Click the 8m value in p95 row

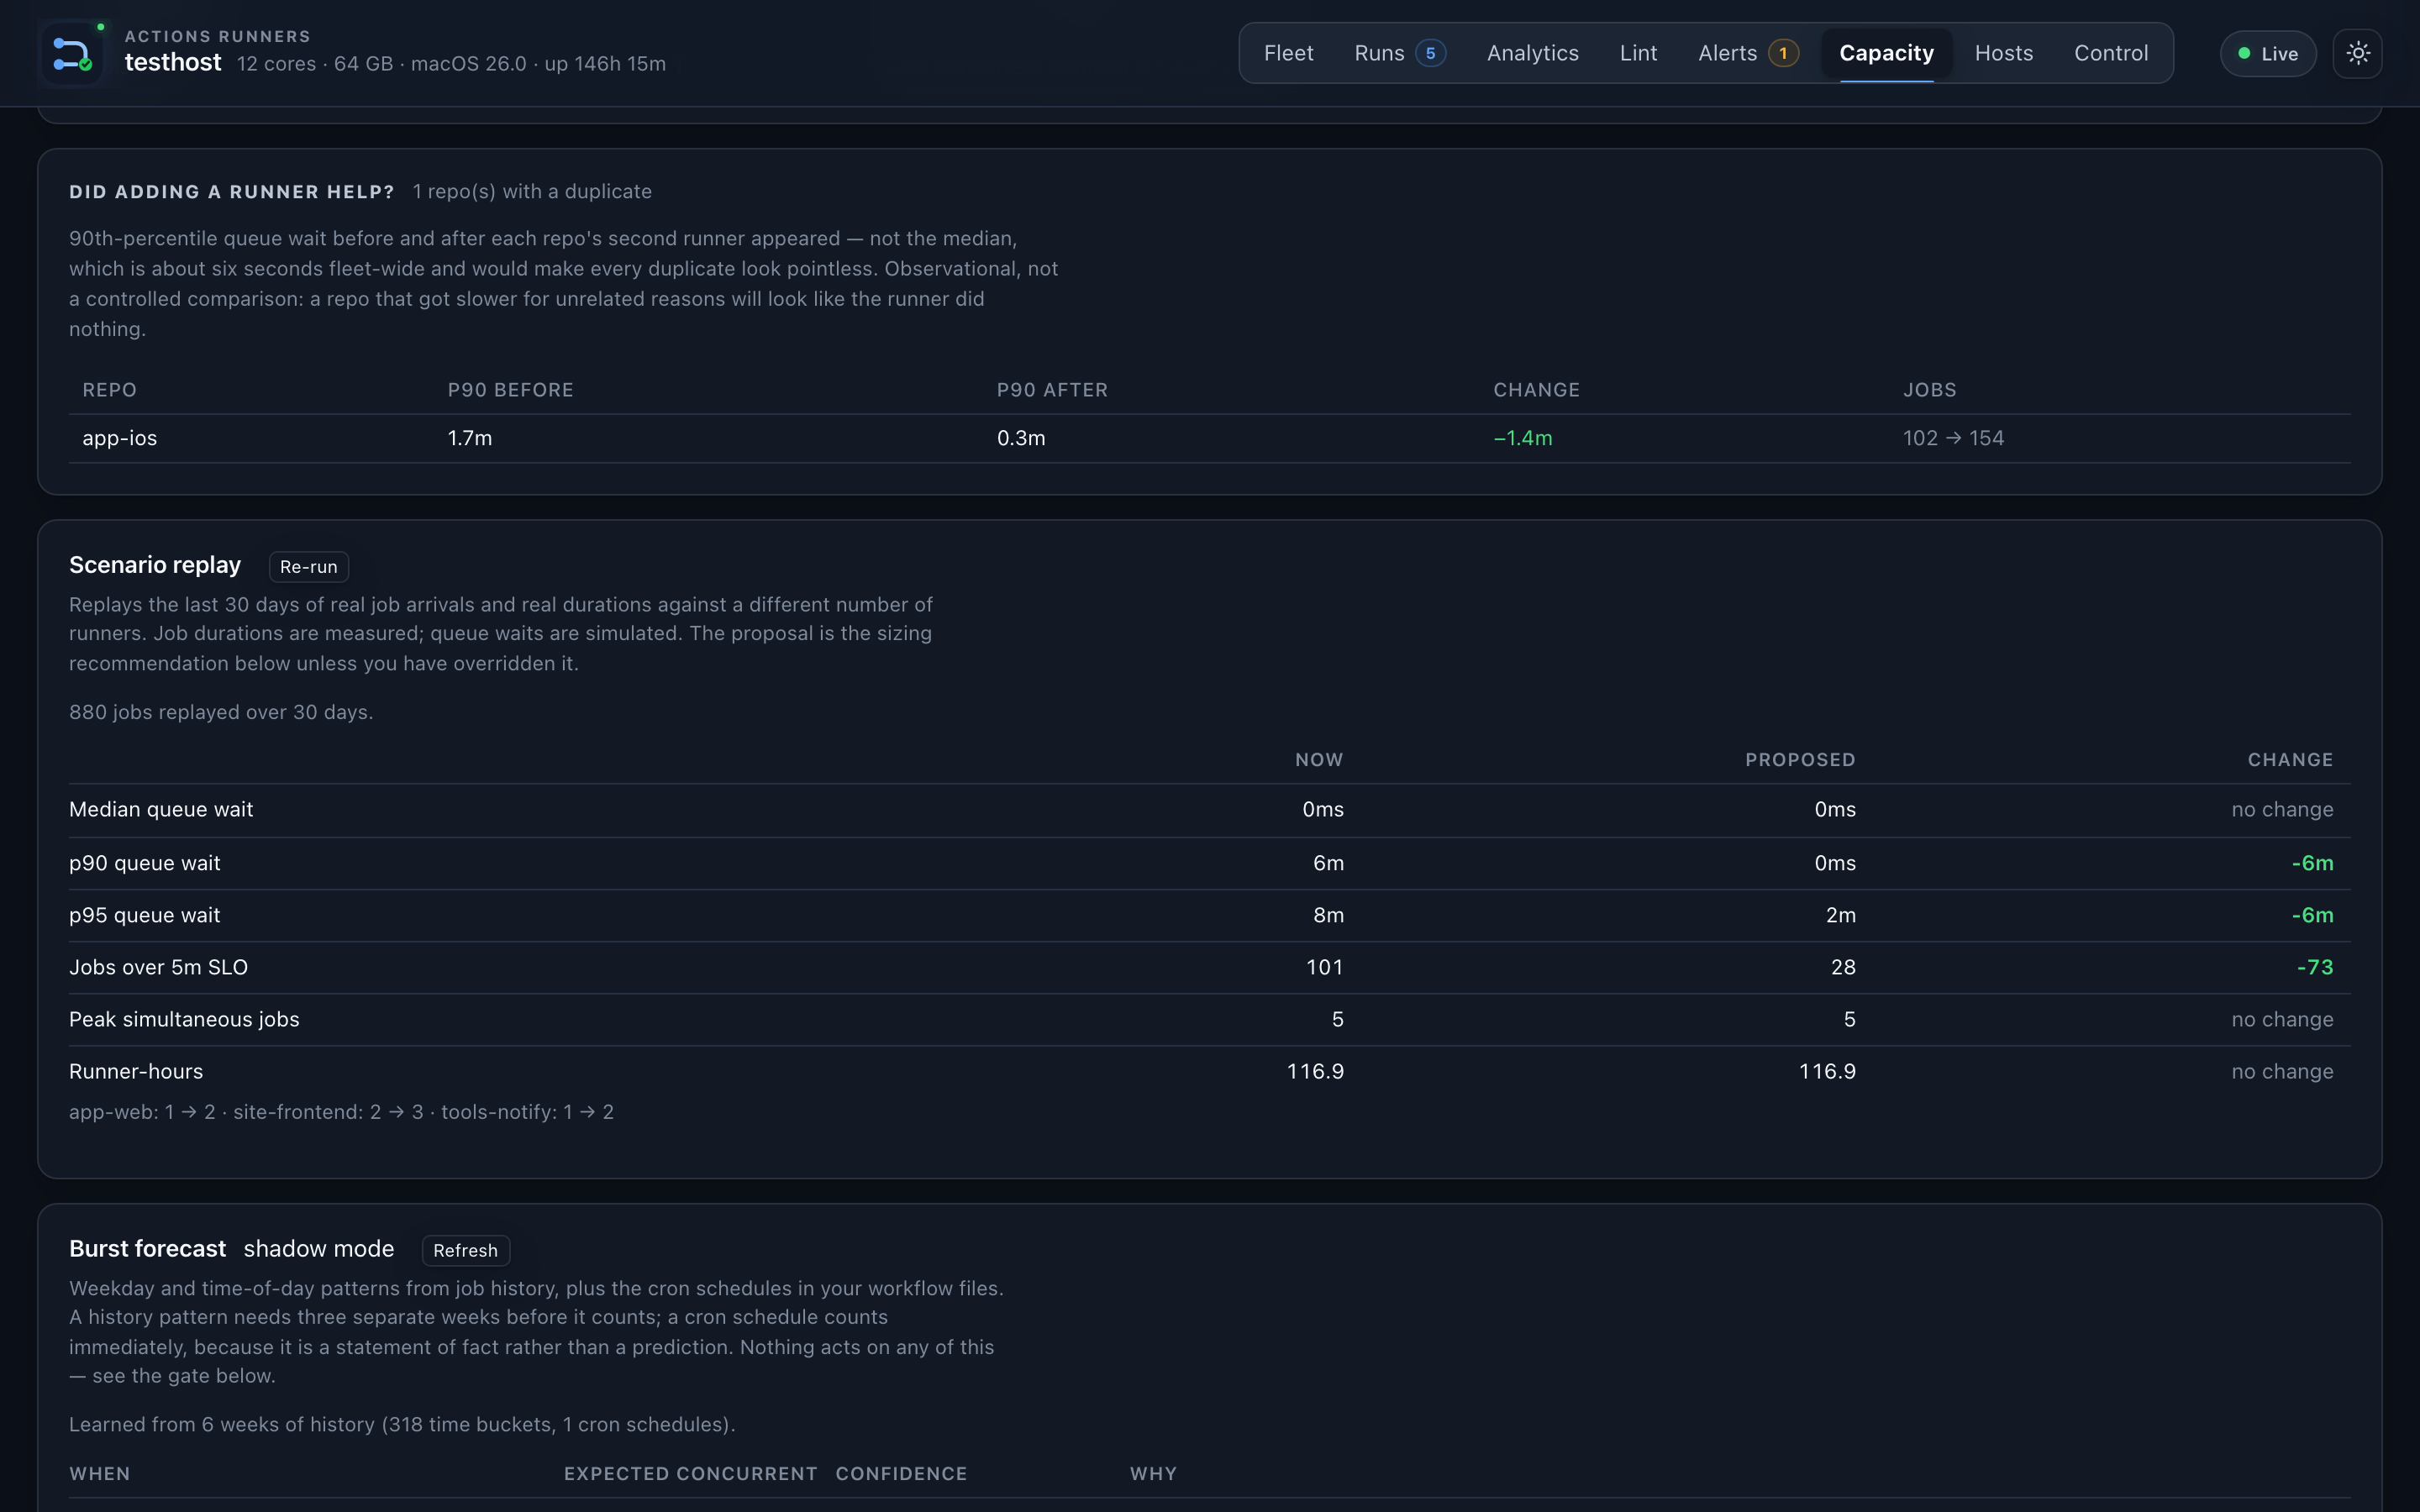click(x=1328, y=916)
